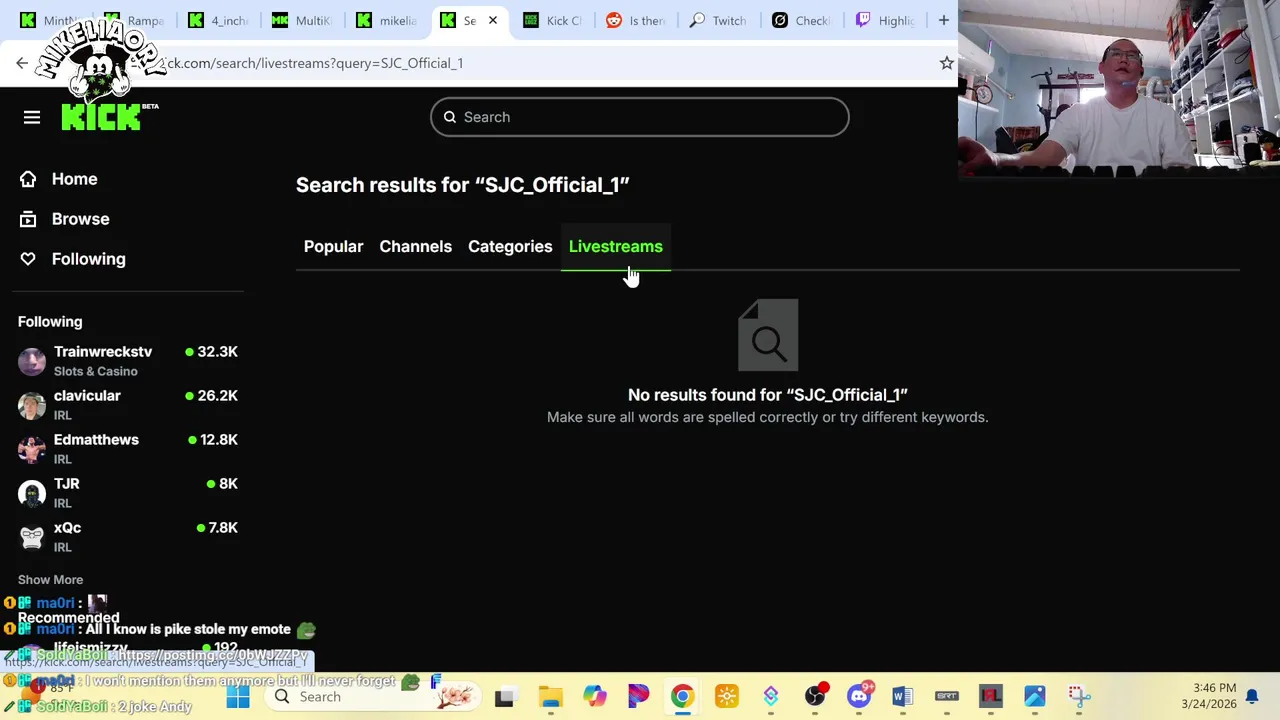Click the Home house icon in sidebar
Screen dimensions: 1280x720
click(x=28, y=179)
